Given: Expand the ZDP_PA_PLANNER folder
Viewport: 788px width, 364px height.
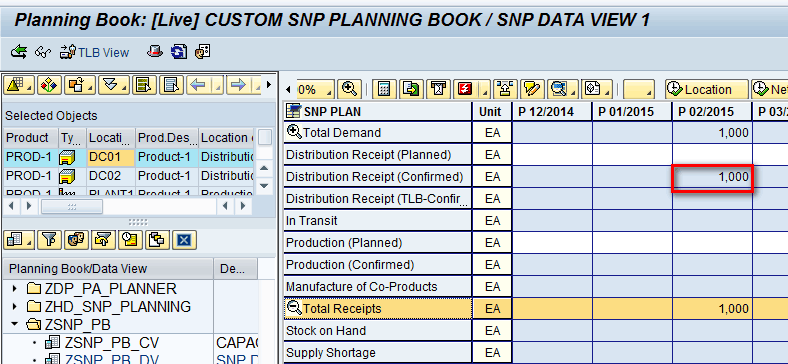Looking at the screenshot, I should click(x=14, y=289).
